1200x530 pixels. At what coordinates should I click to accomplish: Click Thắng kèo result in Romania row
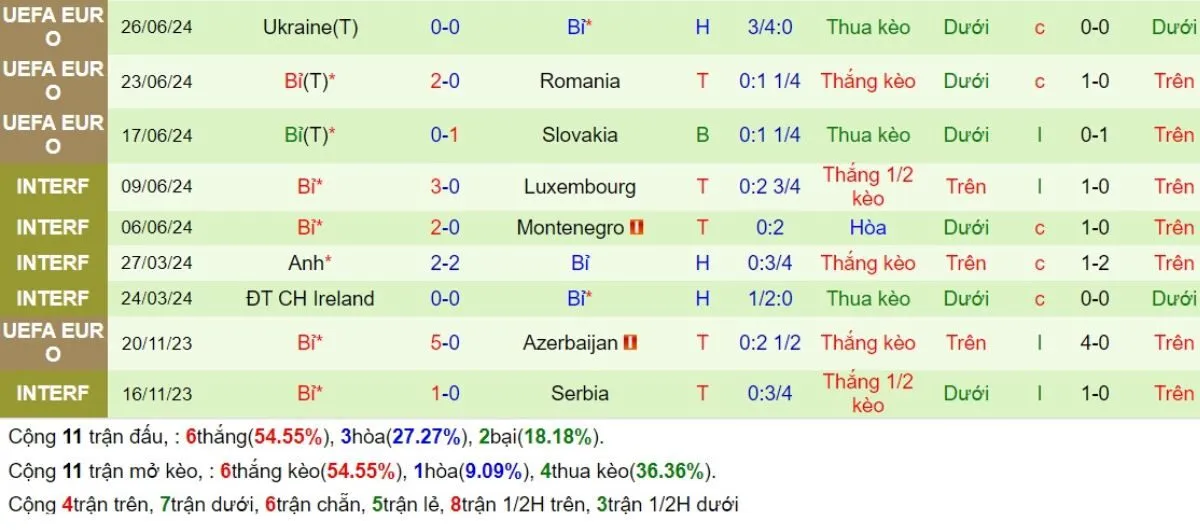pyautogui.click(x=868, y=81)
